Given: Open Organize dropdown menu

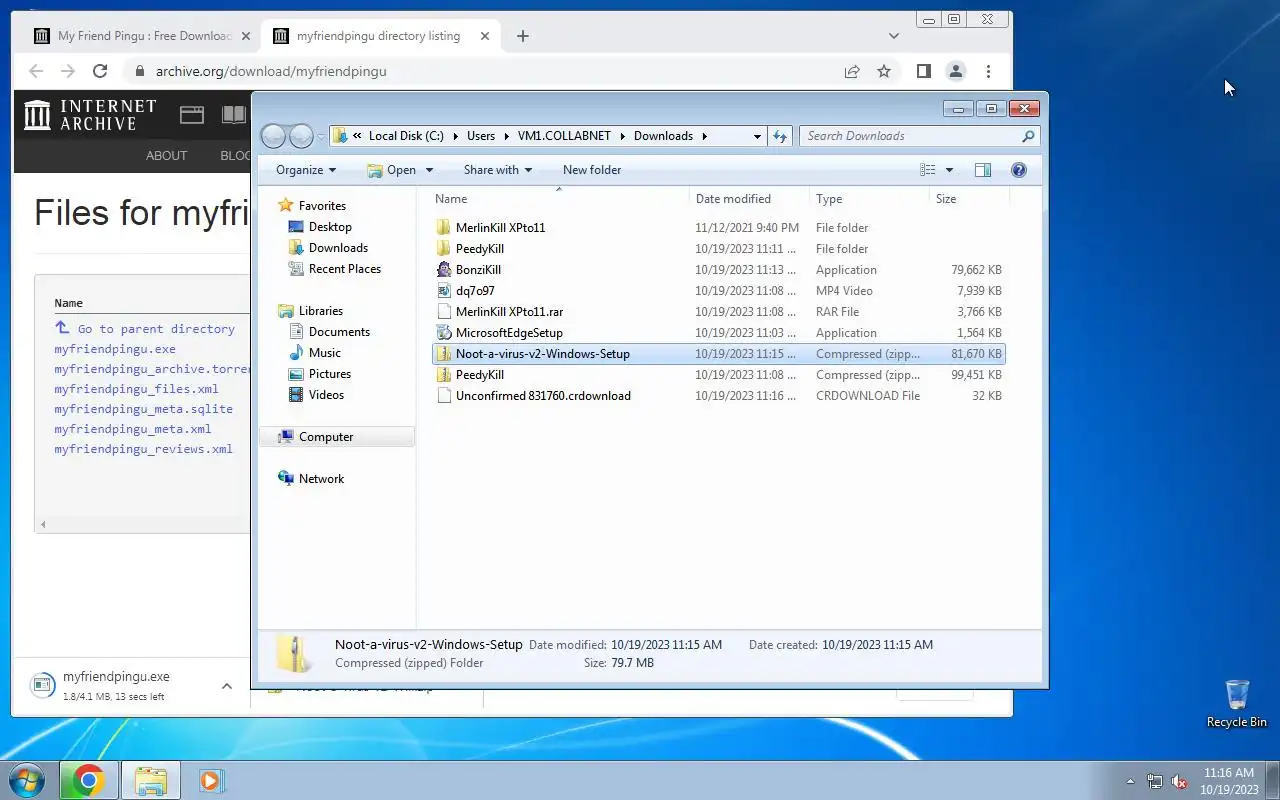Looking at the screenshot, I should coord(306,170).
